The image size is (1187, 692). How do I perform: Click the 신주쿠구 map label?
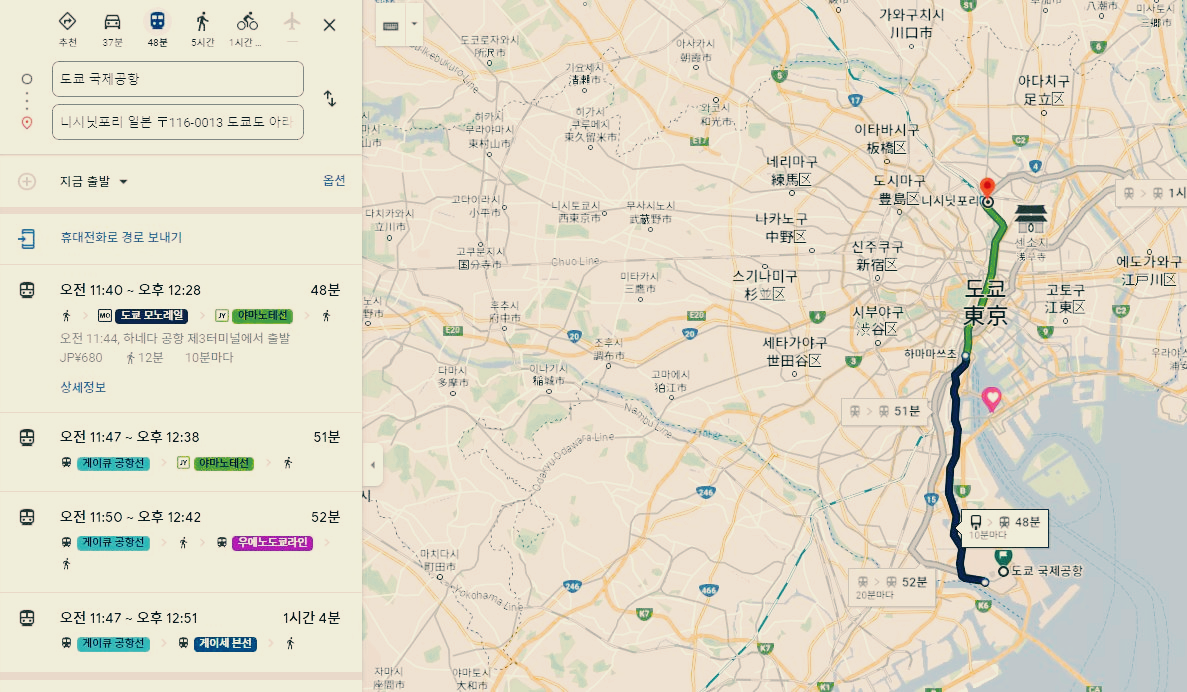tap(877, 256)
